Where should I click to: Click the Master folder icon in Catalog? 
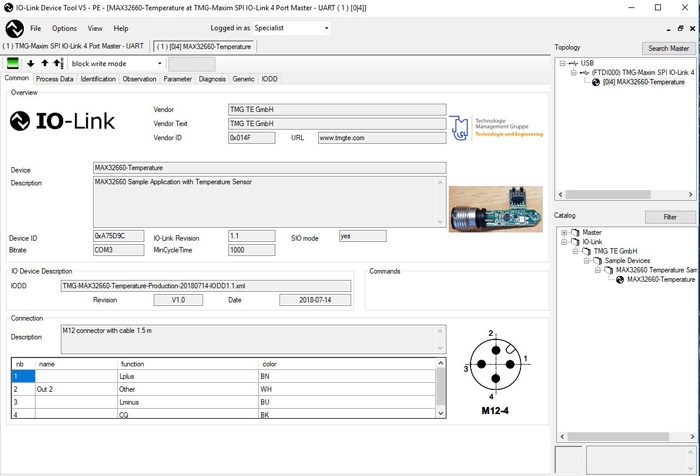(575, 233)
